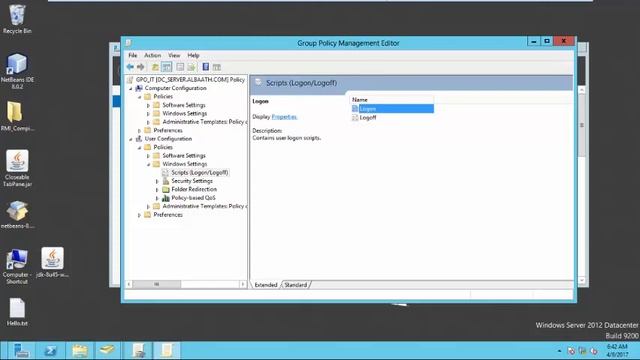Viewport: 640px width, 360px height.
Task: Open the Help menu
Action: tap(193, 55)
